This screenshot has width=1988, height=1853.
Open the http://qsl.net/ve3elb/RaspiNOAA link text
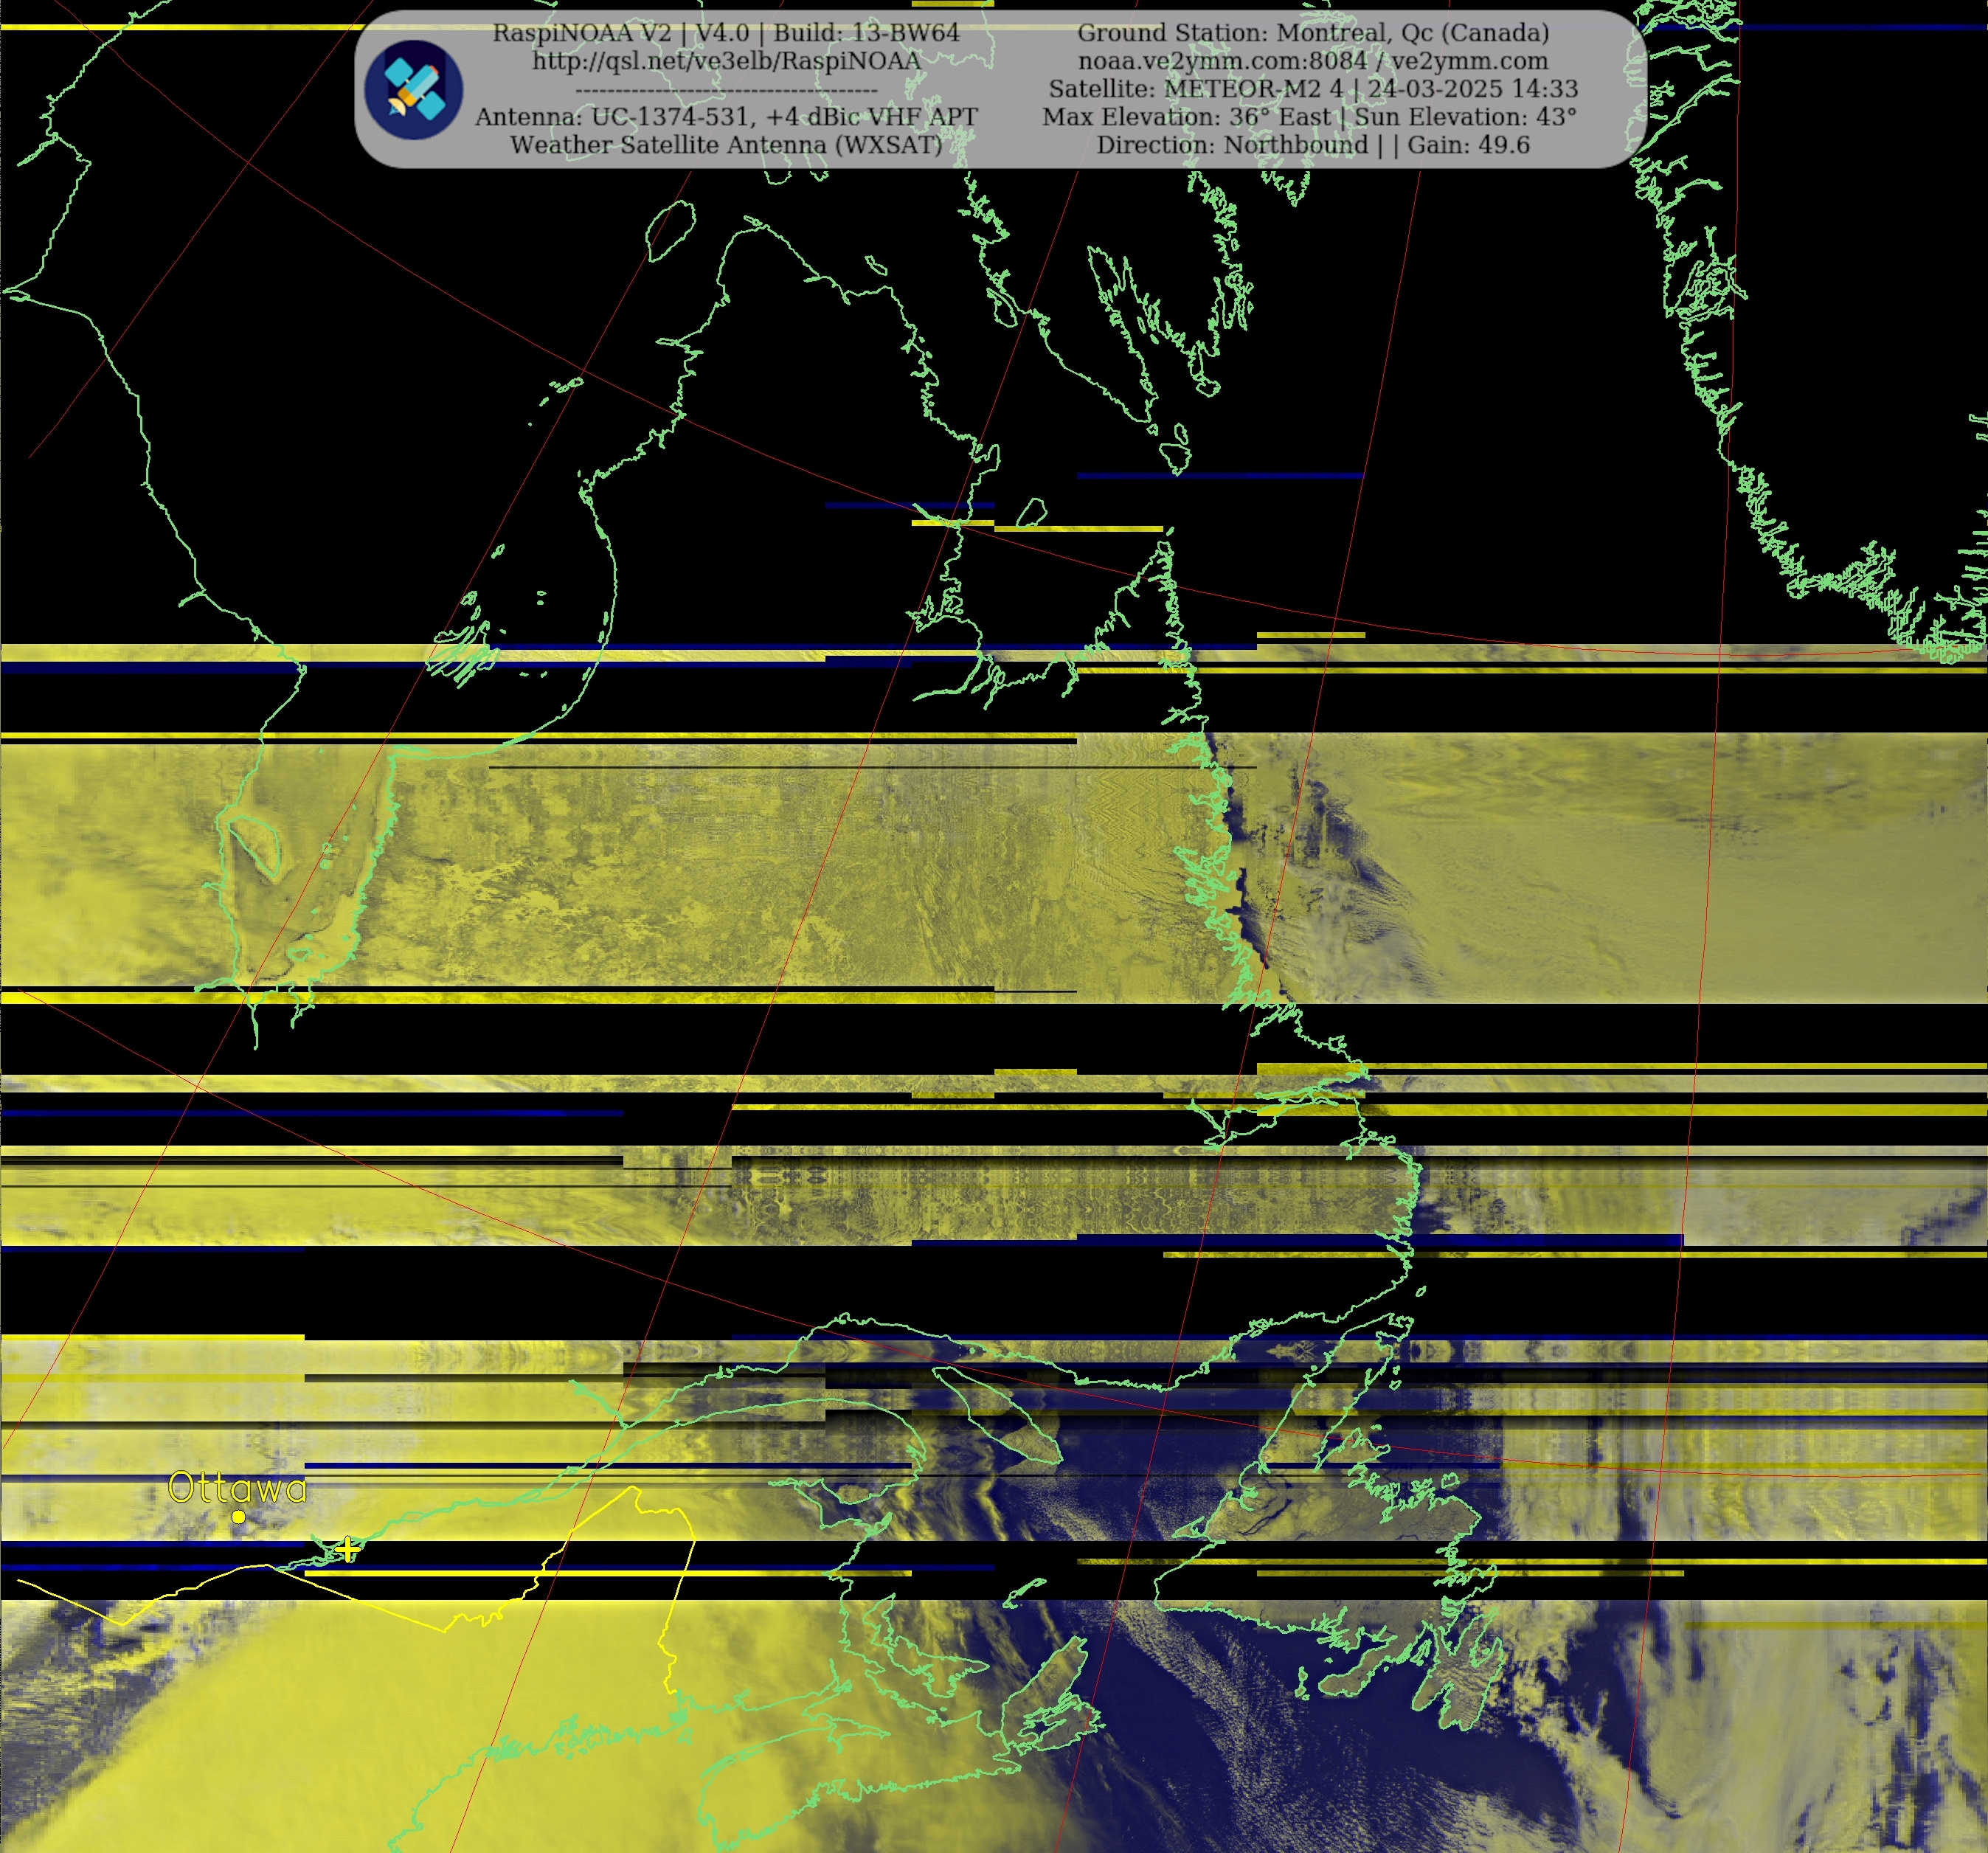click(726, 61)
